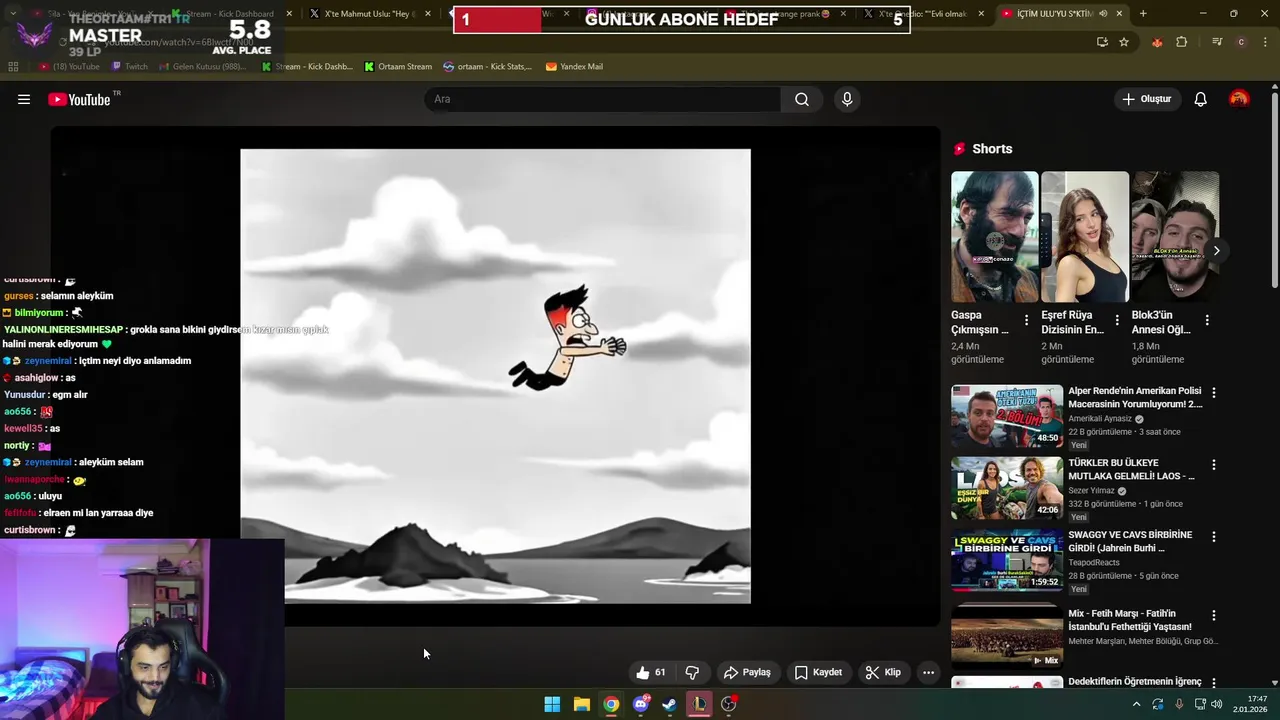Open options for Gaspa Çıkmışın short

tap(1027, 321)
